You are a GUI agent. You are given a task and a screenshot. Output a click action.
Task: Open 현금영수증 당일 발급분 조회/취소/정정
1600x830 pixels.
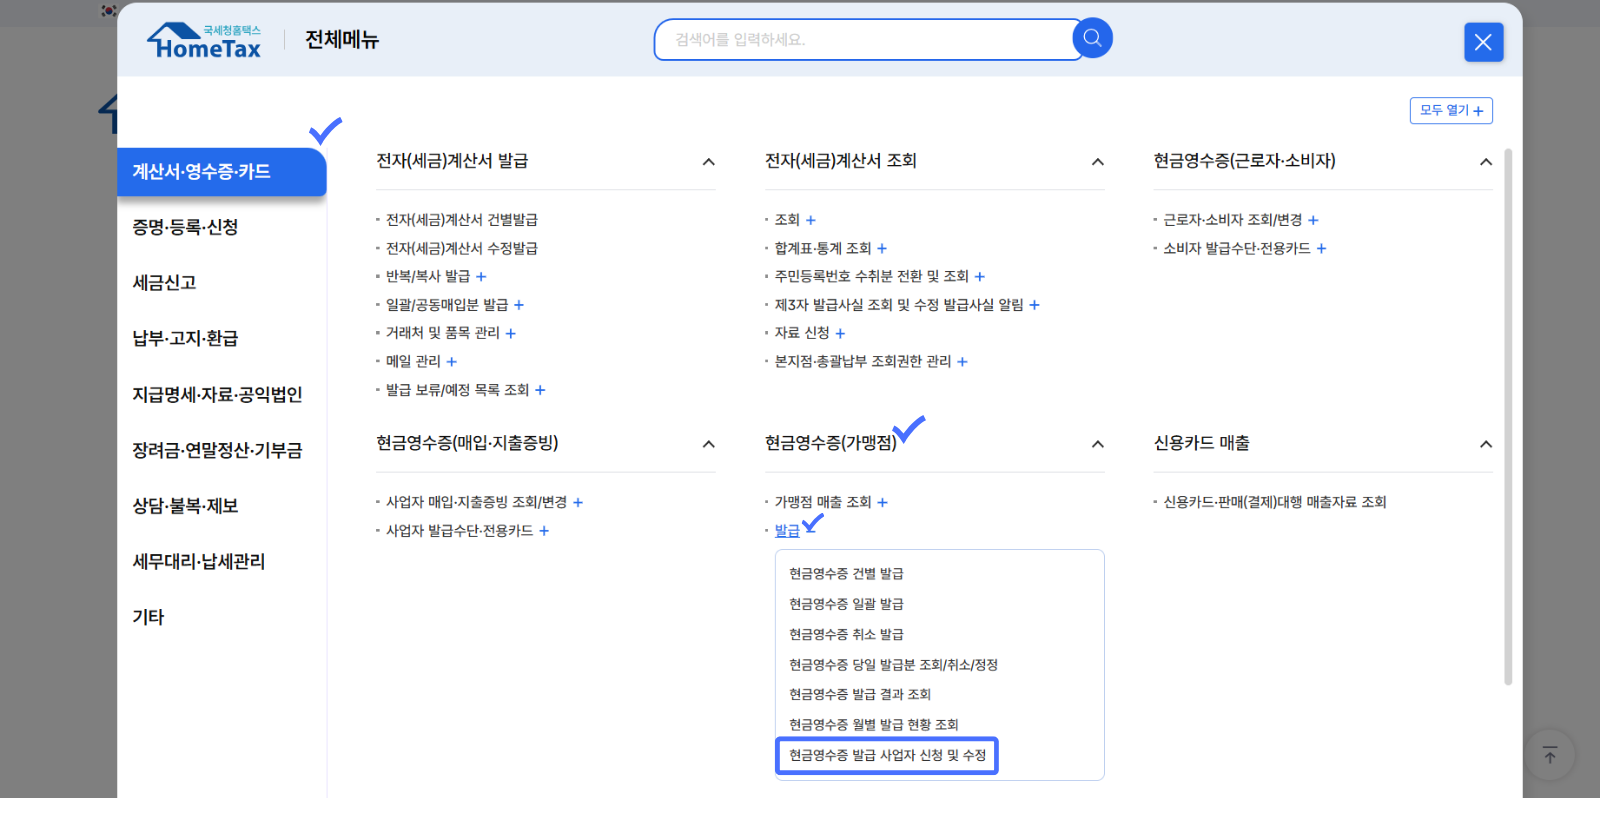point(893,665)
